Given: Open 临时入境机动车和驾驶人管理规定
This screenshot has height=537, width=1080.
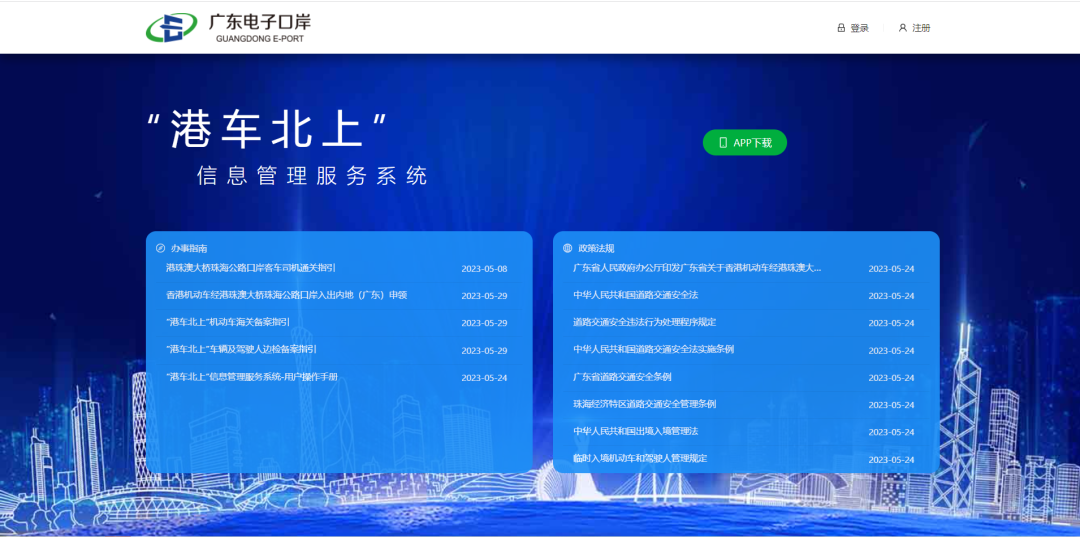Looking at the screenshot, I should point(640,459).
